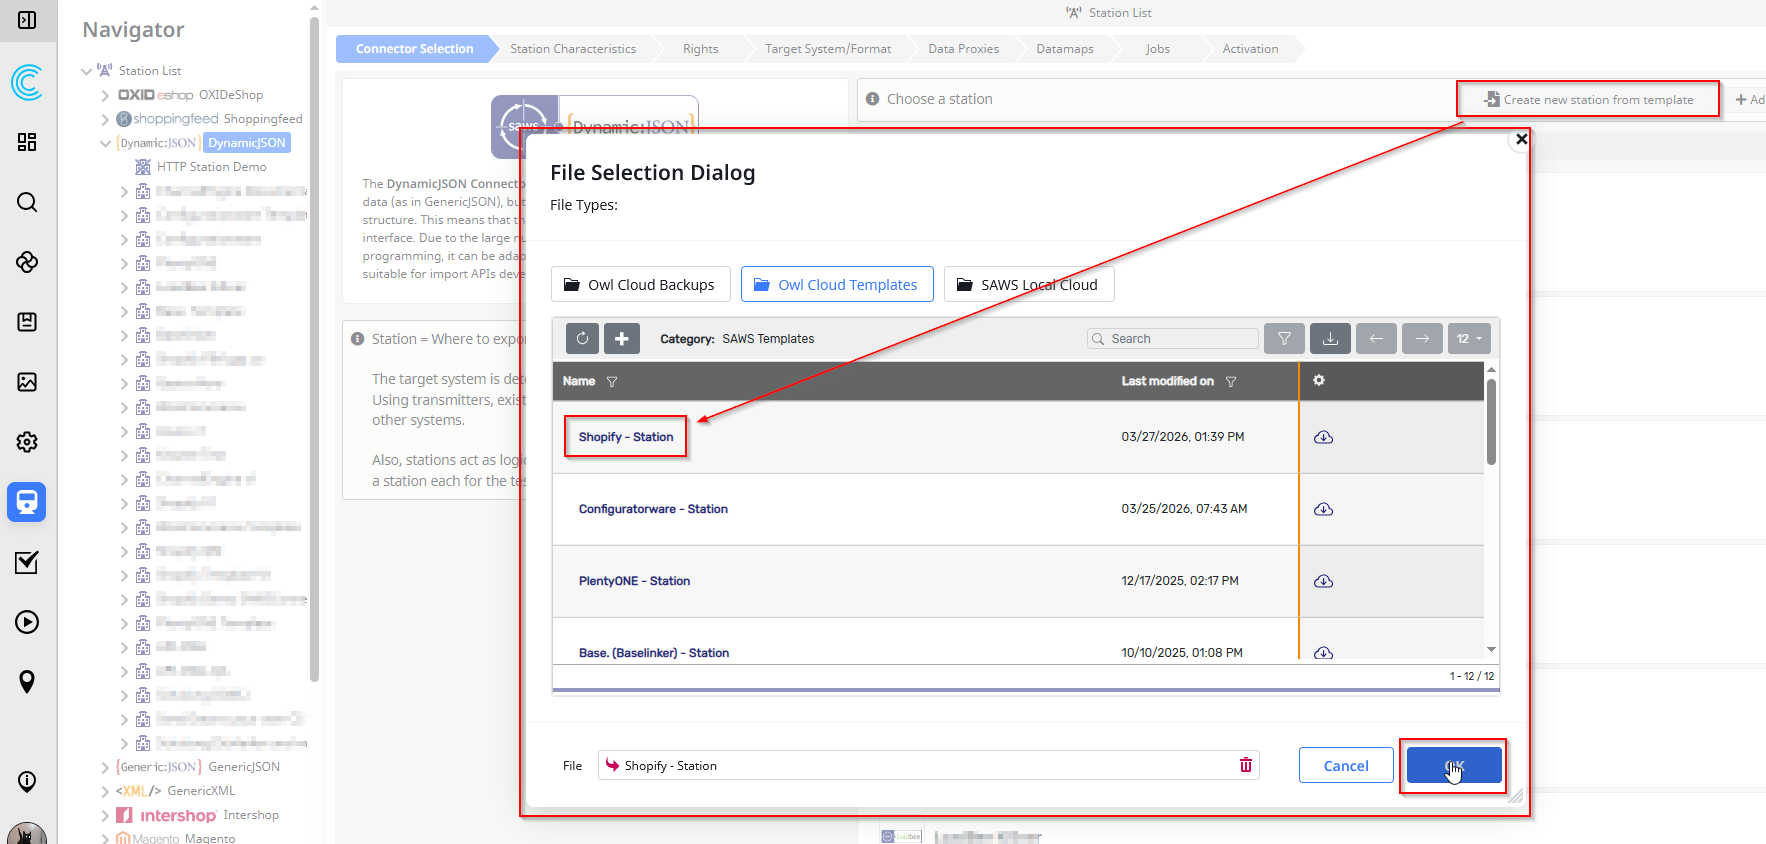Open the linked rings icon in sidebar
Screen dimensions: 1766x844
pos(27,262)
